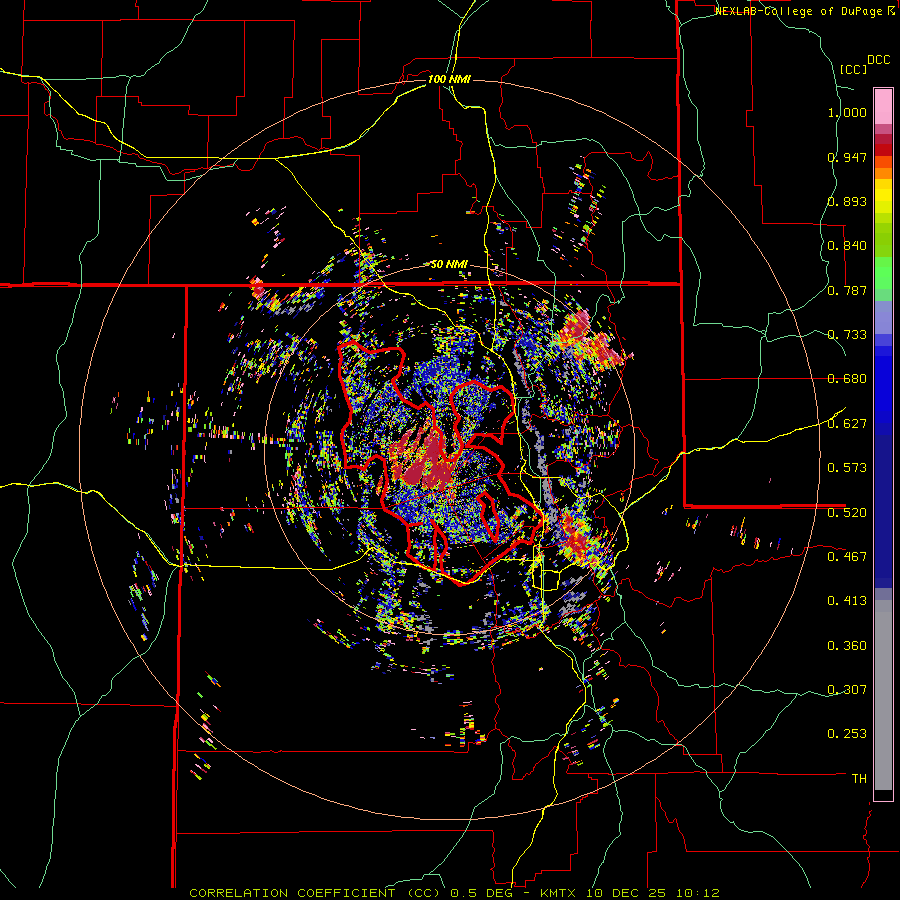This screenshot has width=900, height=900.
Task: Click the 0.573 legend value
Action: pyautogui.click(x=847, y=468)
